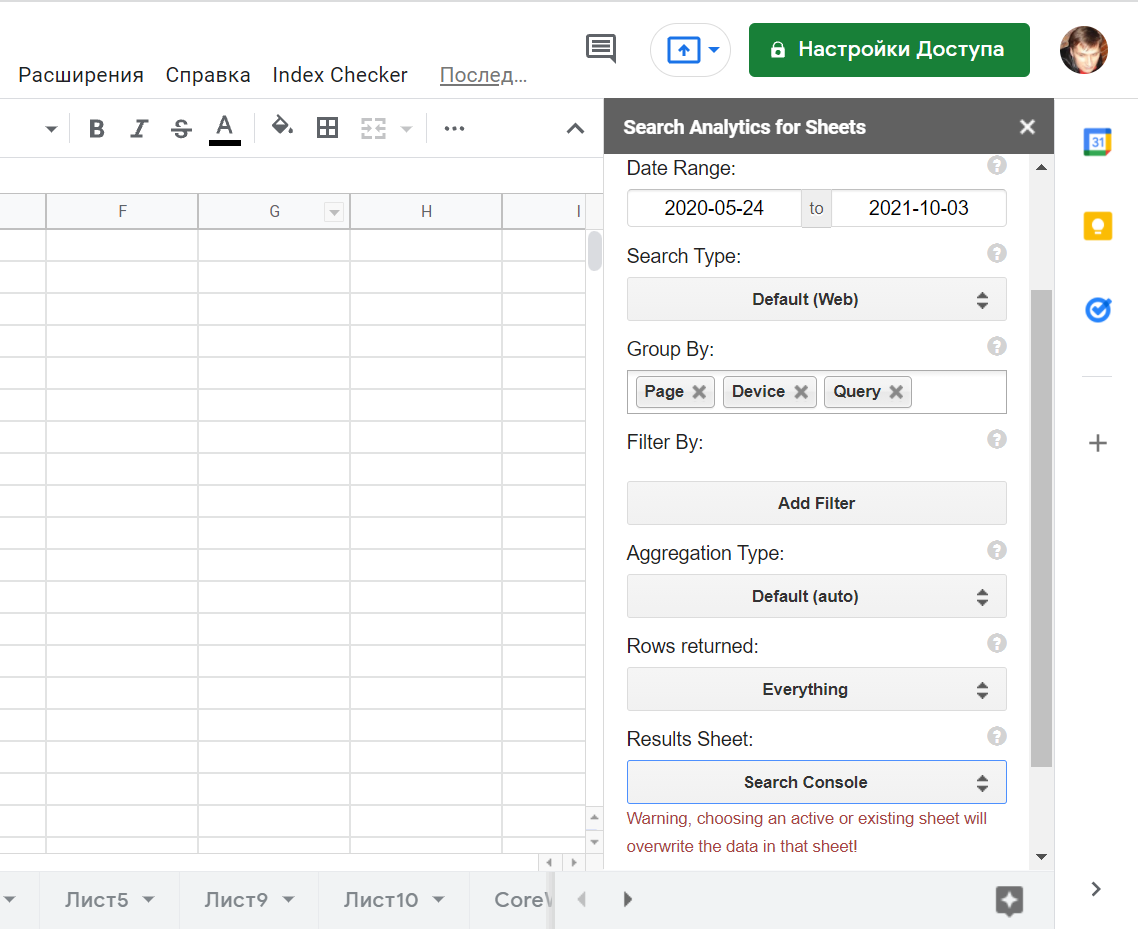Open the comment history icon
This screenshot has height=929, width=1138.
pyautogui.click(x=601, y=48)
